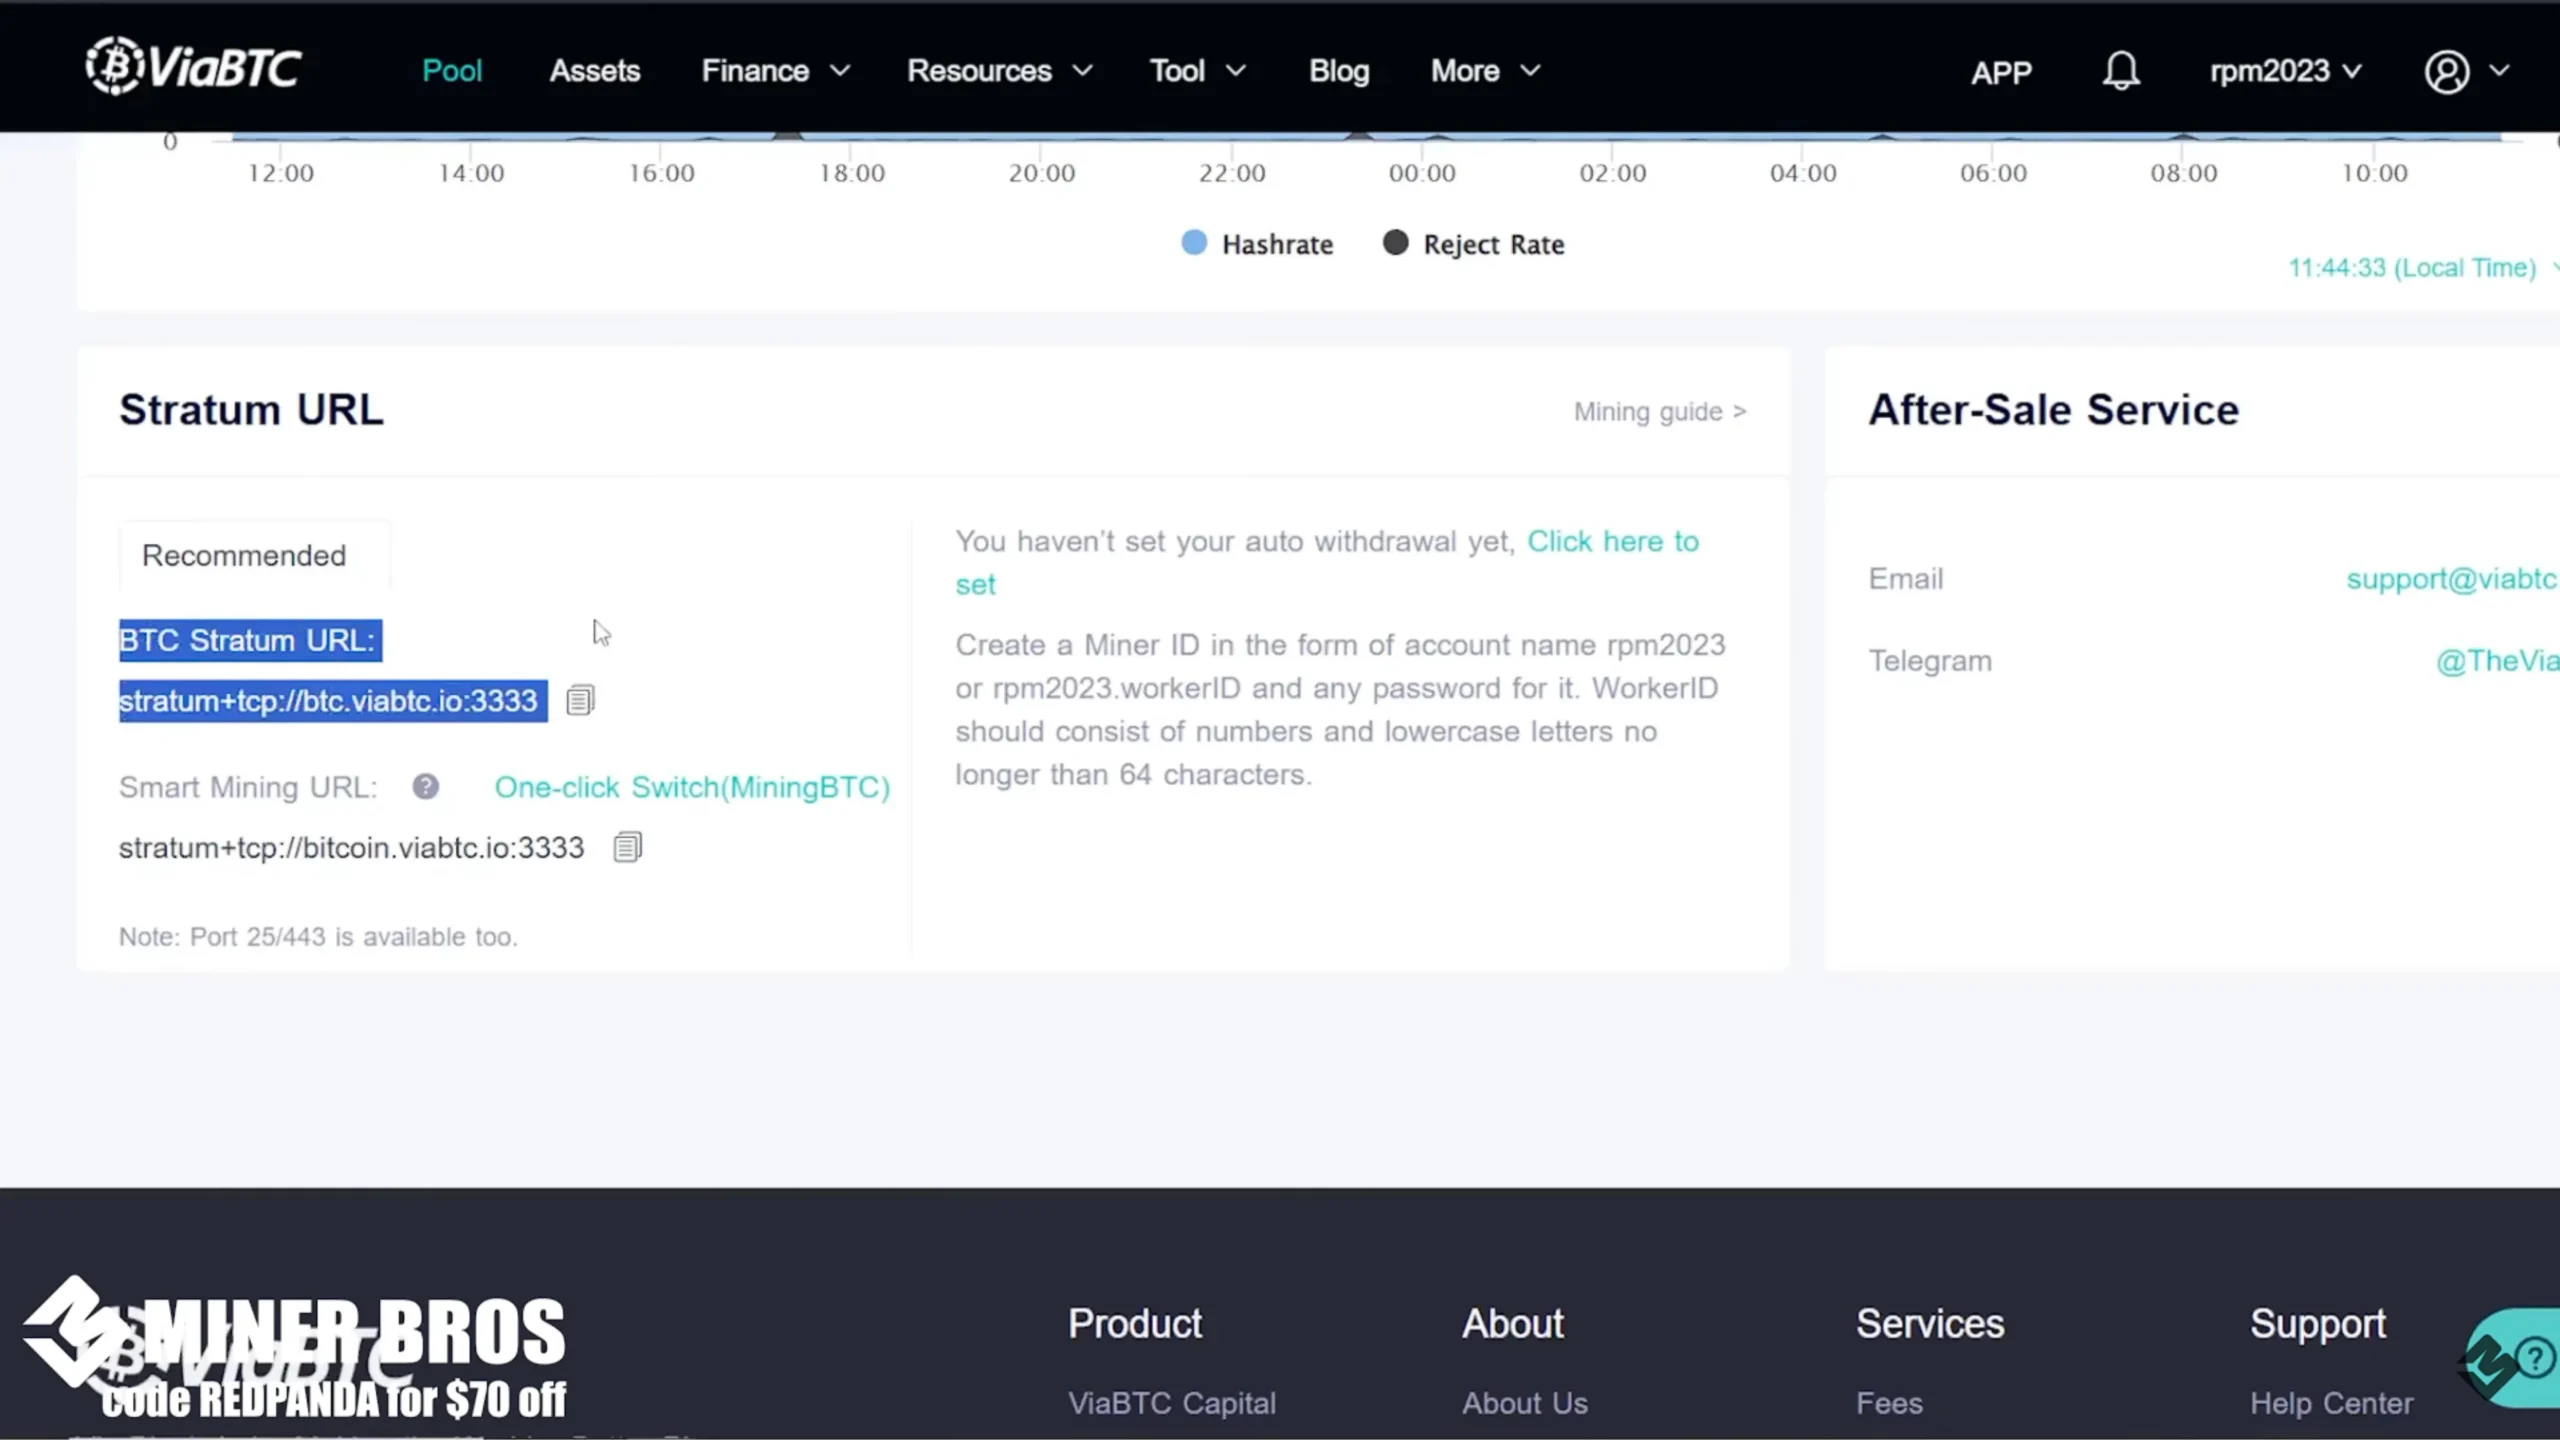Click the stratum+tcp://btc.viabtc.io:3333 text

[328, 700]
